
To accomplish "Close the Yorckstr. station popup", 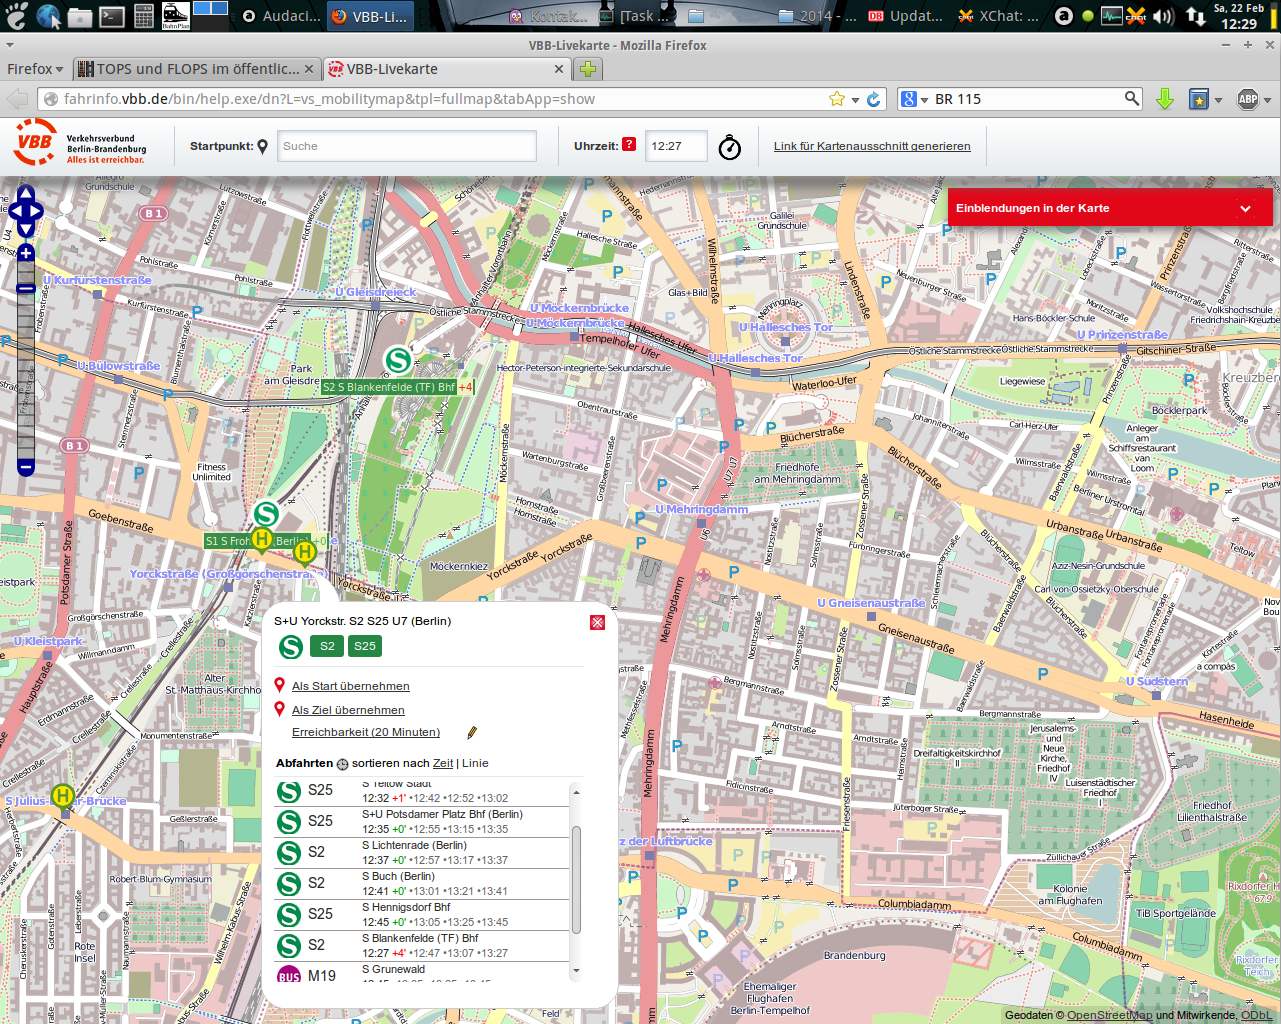I will pyautogui.click(x=597, y=622).
